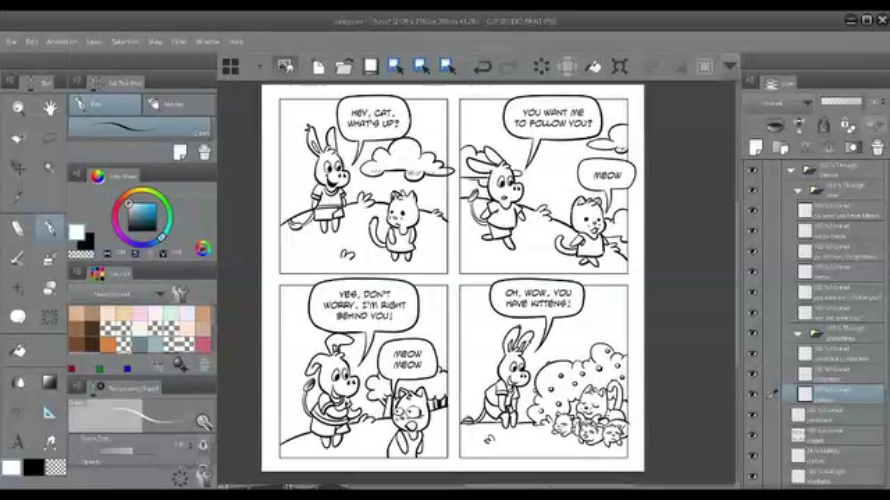Image resolution: width=890 pixels, height=500 pixels.
Task: Select the Text tool
Action: pos(18,442)
